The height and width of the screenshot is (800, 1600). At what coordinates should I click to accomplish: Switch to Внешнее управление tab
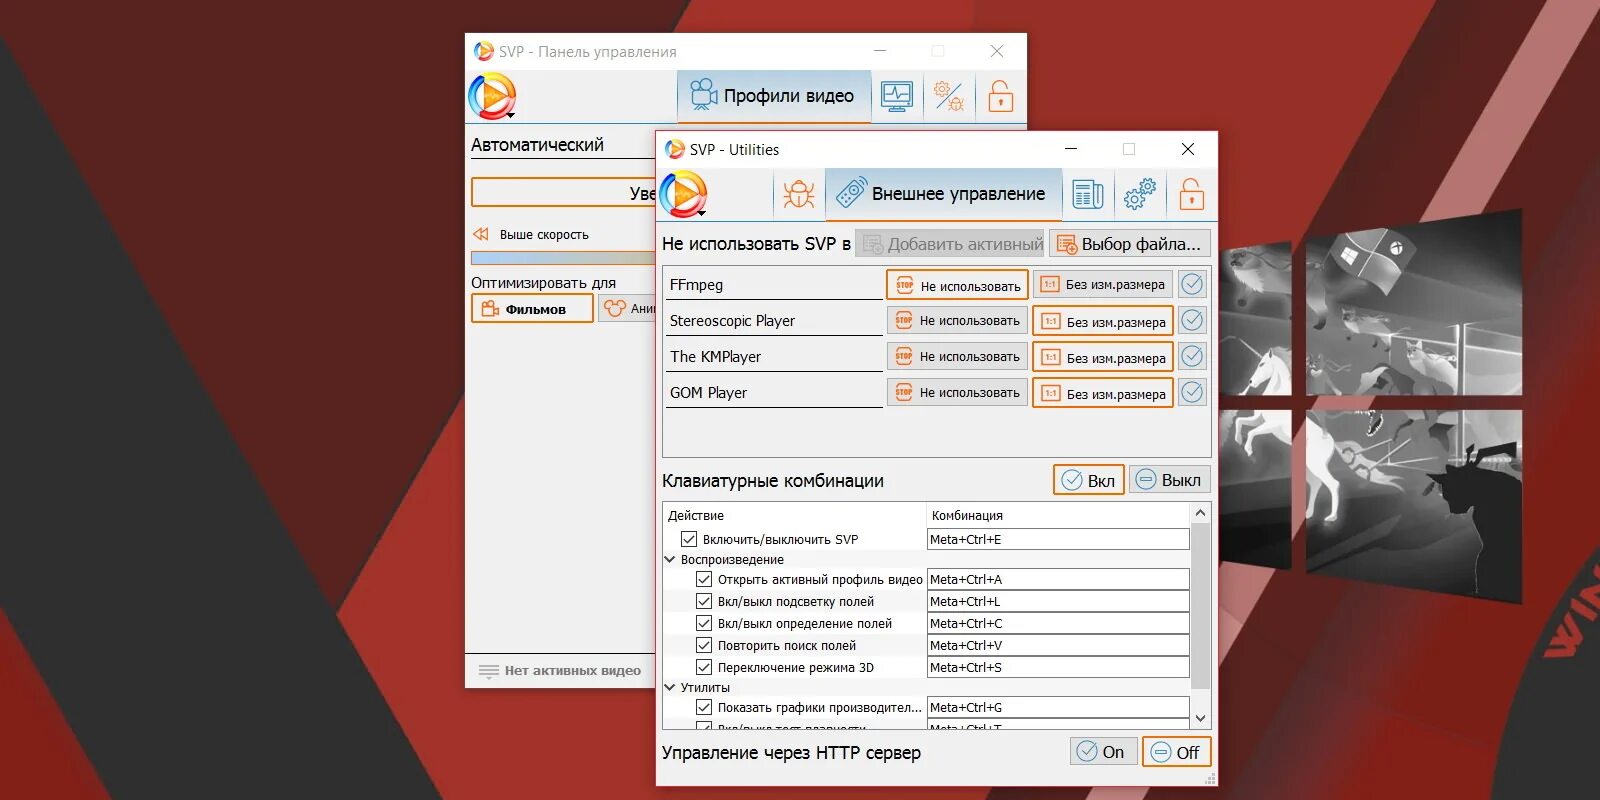[x=943, y=194]
